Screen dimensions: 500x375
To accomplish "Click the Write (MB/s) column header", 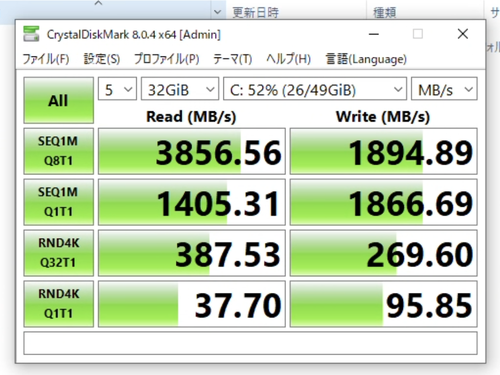I will point(383,117).
